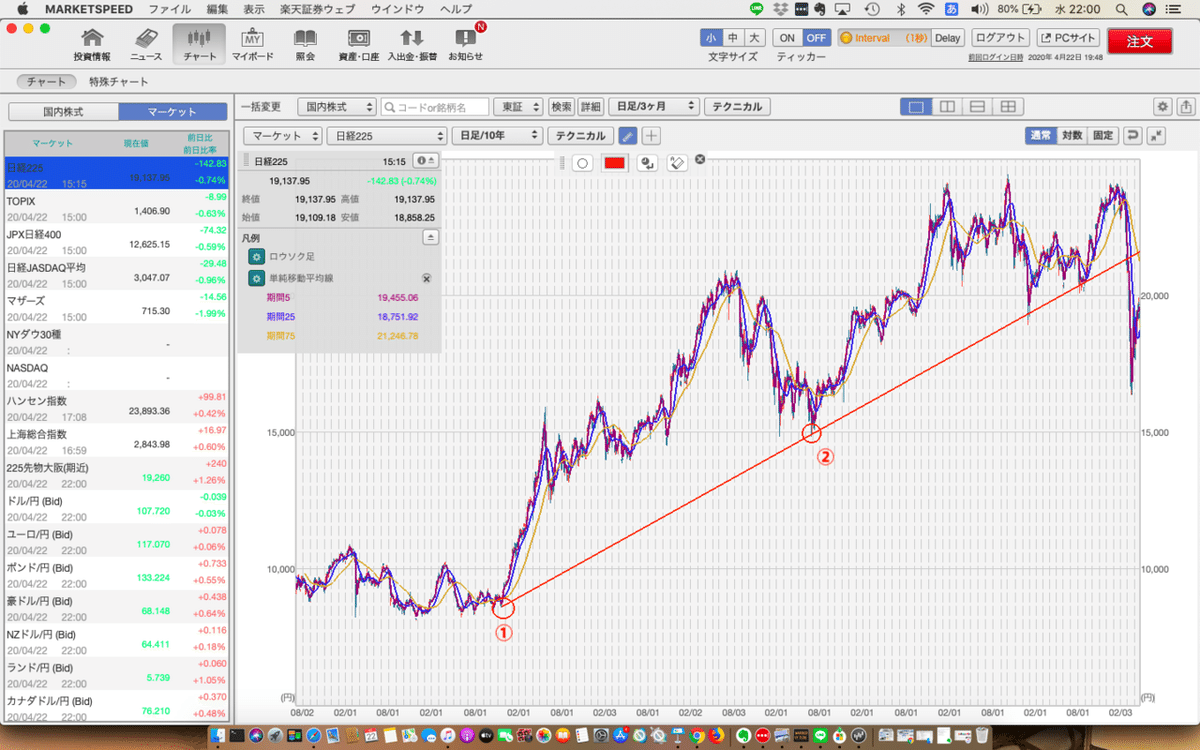The width and height of the screenshot is (1200, 750).
Task: Toggle the Delay button
Action: tap(948, 37)
